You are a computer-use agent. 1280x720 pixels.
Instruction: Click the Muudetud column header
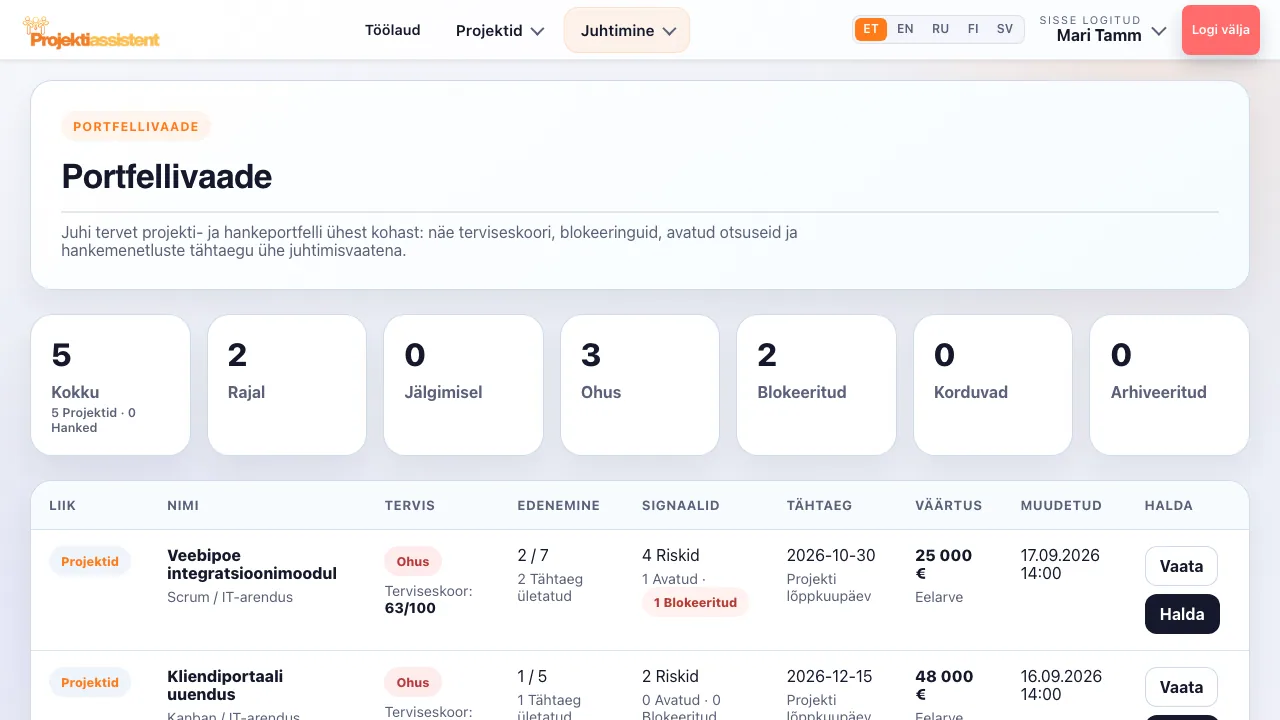pyautogui.click(x=1061, y=506)
